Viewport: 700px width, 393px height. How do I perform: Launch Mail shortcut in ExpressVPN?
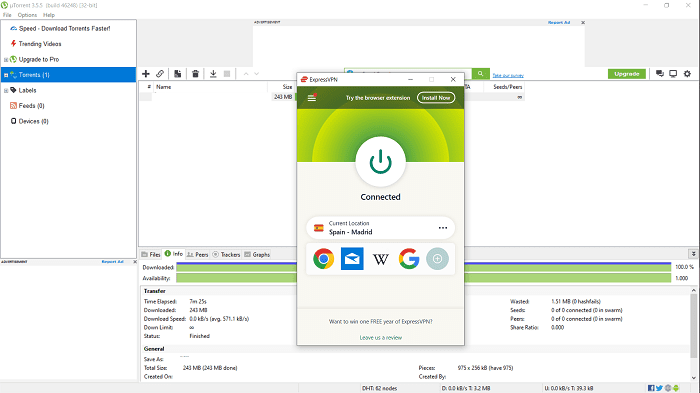[352, 259]
